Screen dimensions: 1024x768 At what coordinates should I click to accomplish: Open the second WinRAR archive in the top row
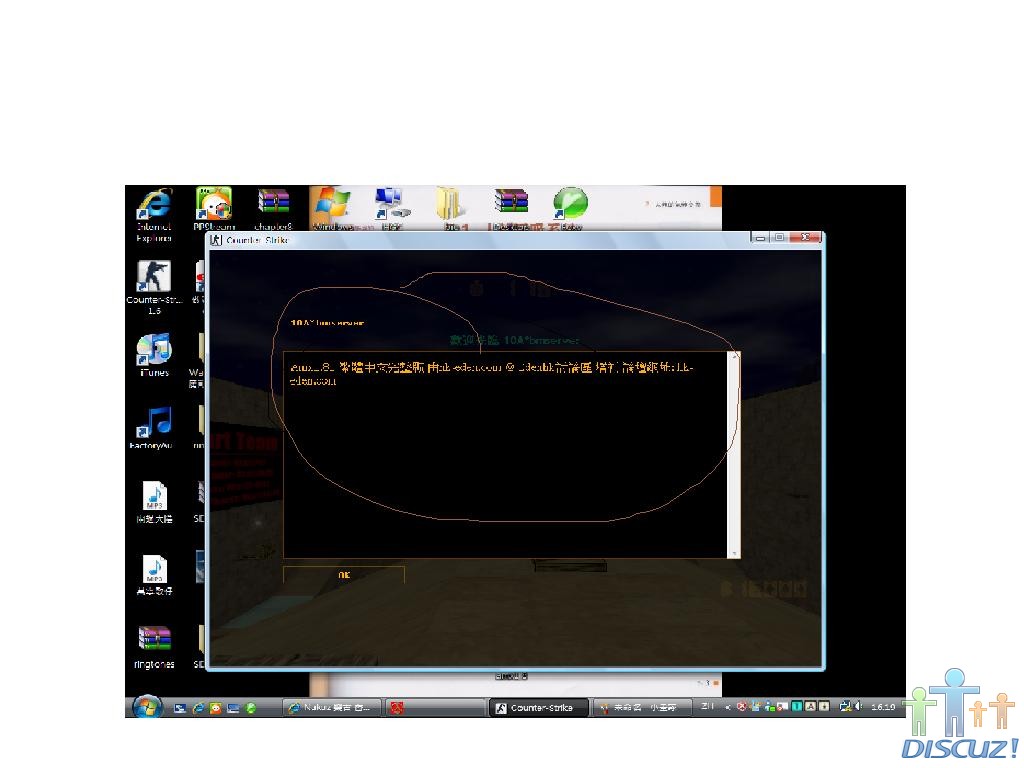pyautogui.click(x=511, y=201)
